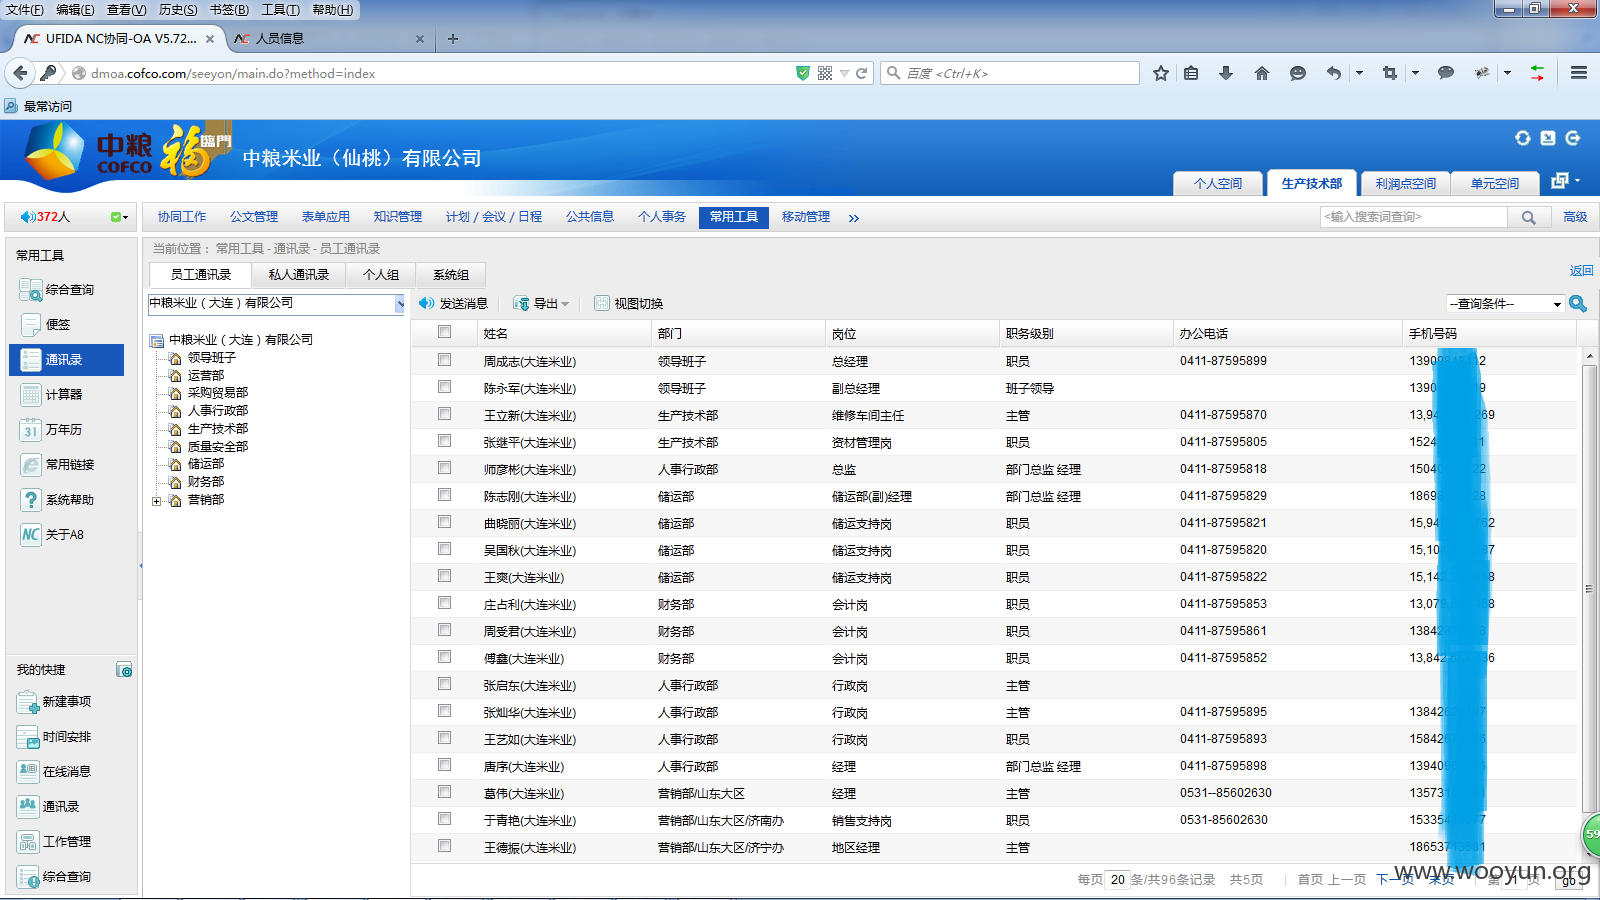Switch to 系统组 tab
The height and width of the screenshot is (900, 1600).
click(x=451, y=275)
